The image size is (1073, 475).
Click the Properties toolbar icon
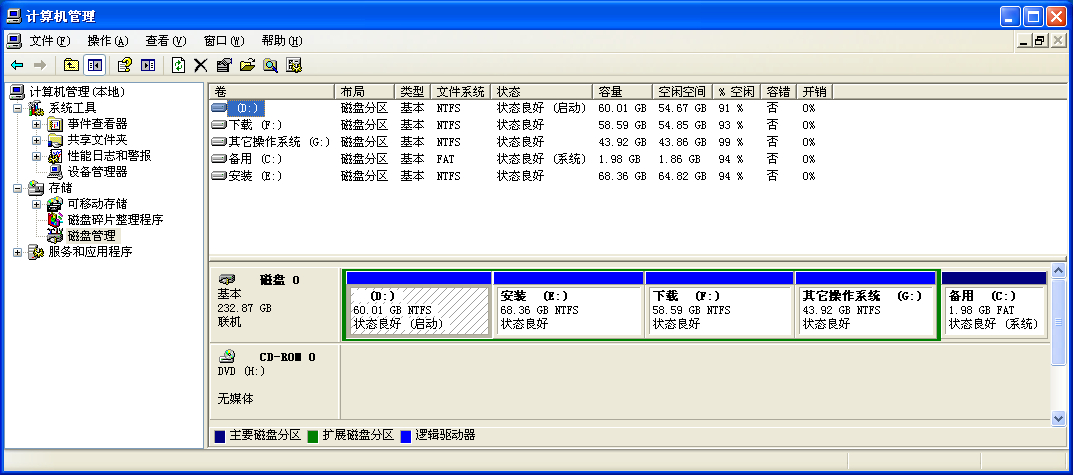click(224, 65)
